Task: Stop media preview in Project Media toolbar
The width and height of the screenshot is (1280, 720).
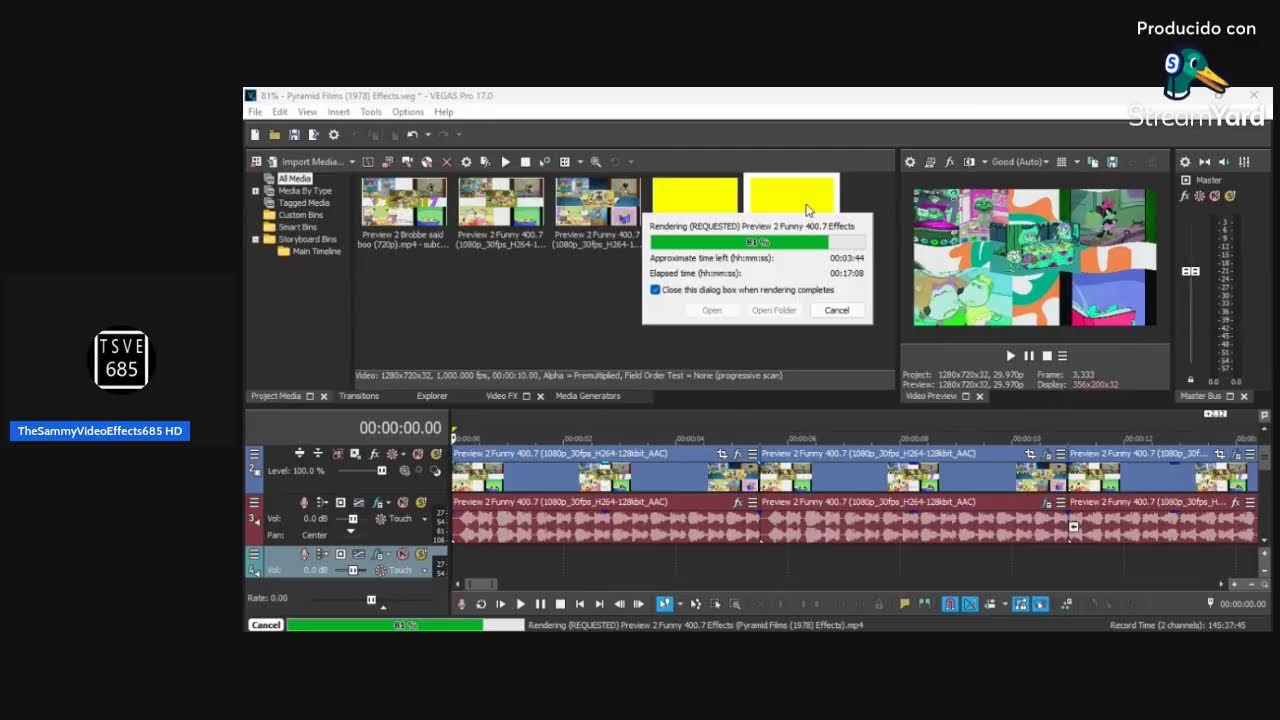Action: click(525, 162)
